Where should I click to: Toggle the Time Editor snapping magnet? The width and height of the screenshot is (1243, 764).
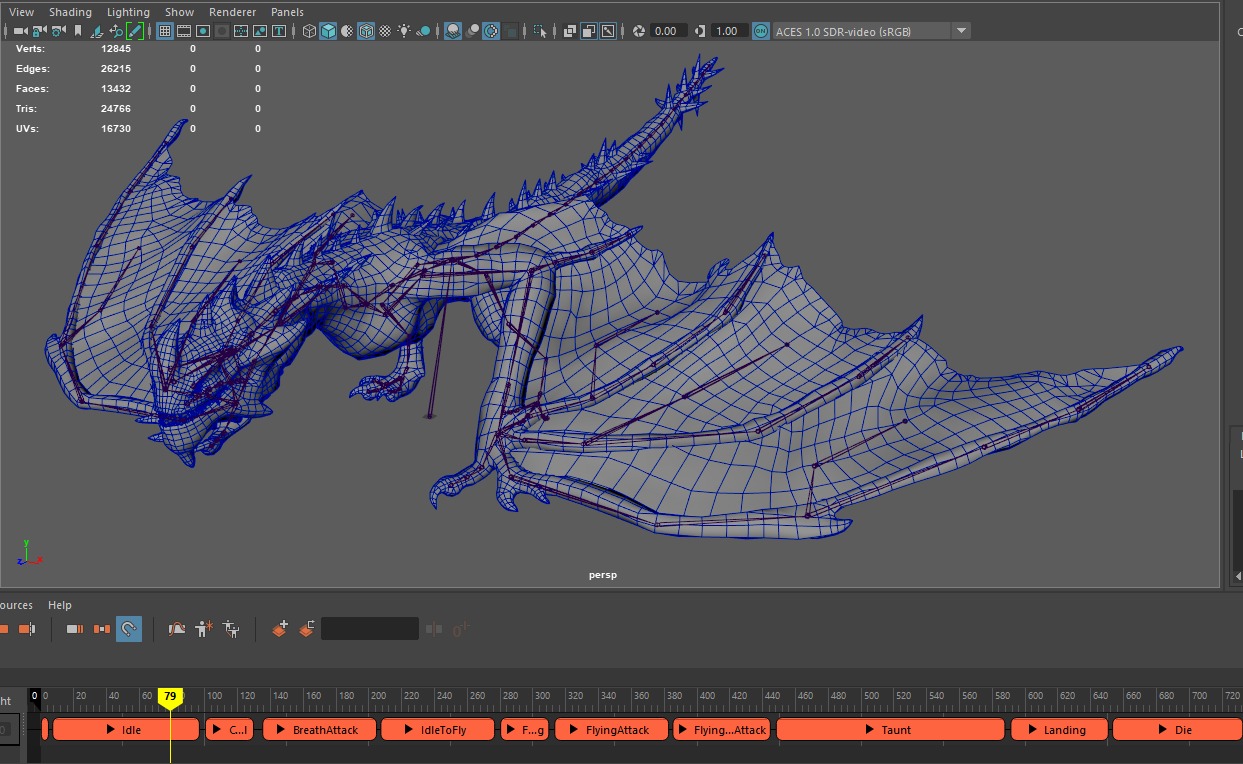point(129,629)
